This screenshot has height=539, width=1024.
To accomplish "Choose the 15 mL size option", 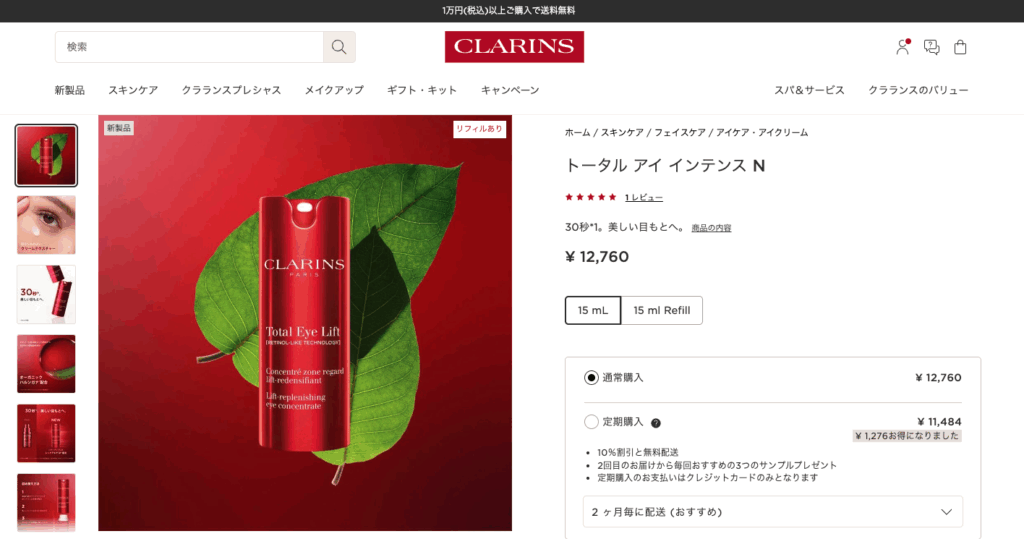I will (x=593, y=310).
